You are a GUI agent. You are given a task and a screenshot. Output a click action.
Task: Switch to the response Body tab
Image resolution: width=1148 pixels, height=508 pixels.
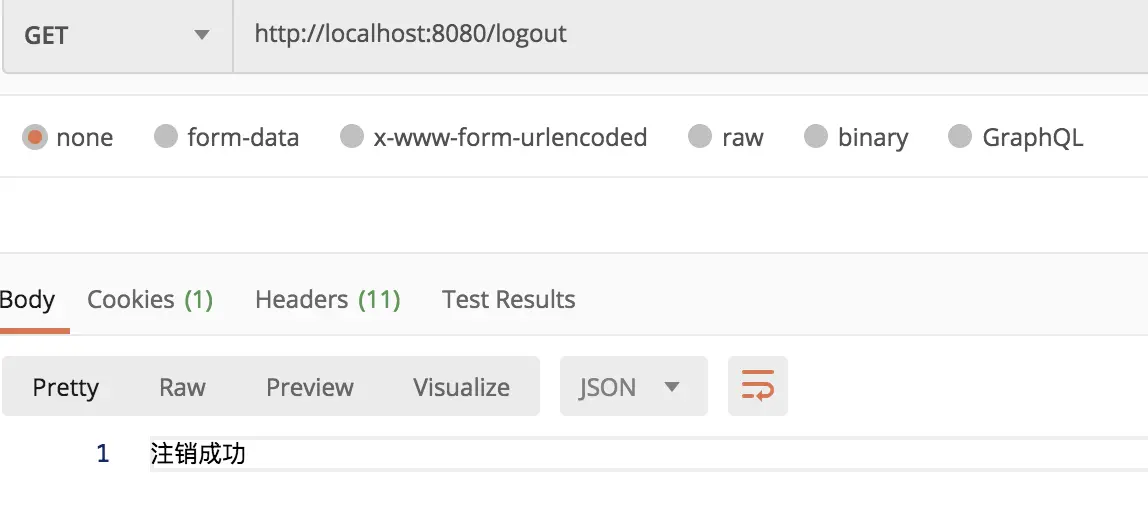(x=27, y=299)
